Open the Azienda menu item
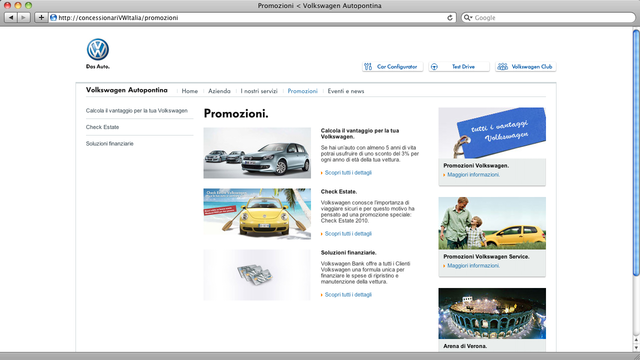640x360 pixels. (x=219, y=91)
